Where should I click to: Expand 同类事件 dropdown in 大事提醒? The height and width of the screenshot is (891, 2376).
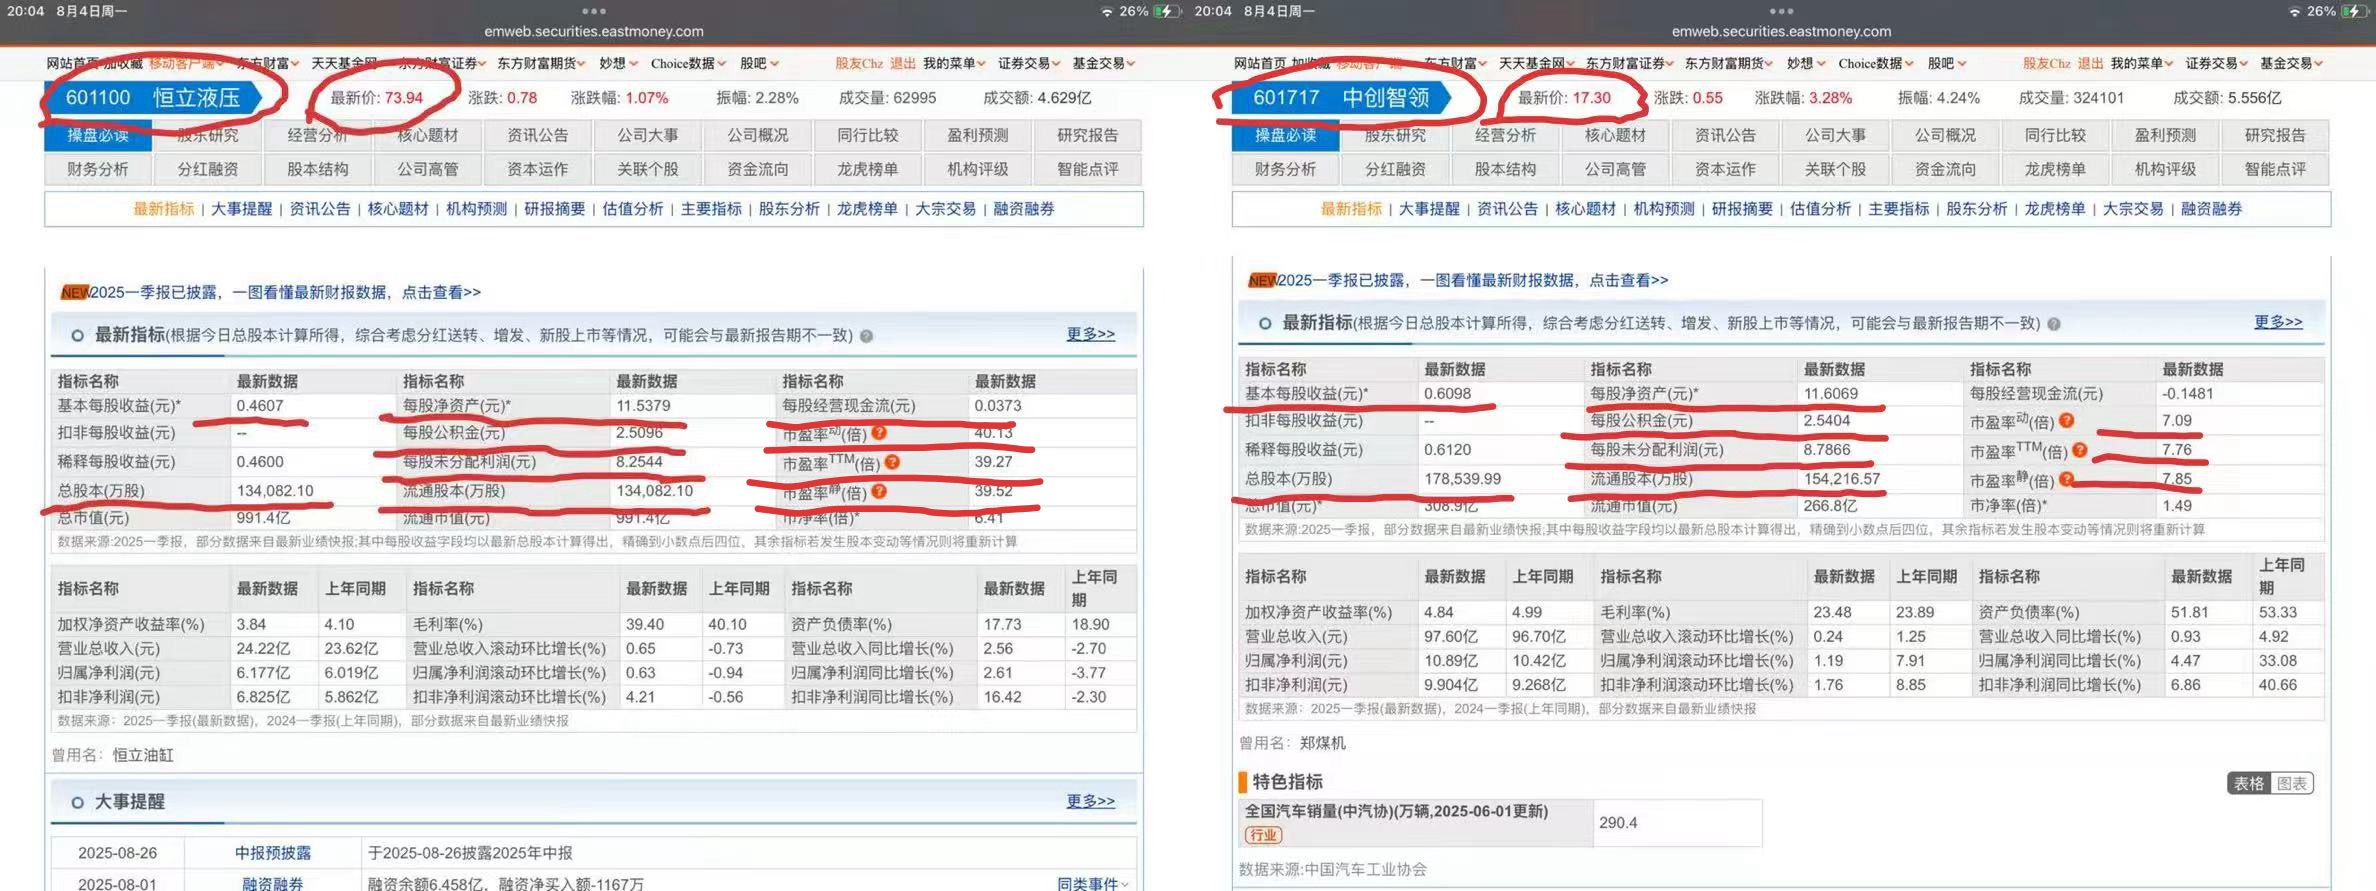pos(1093,884)
